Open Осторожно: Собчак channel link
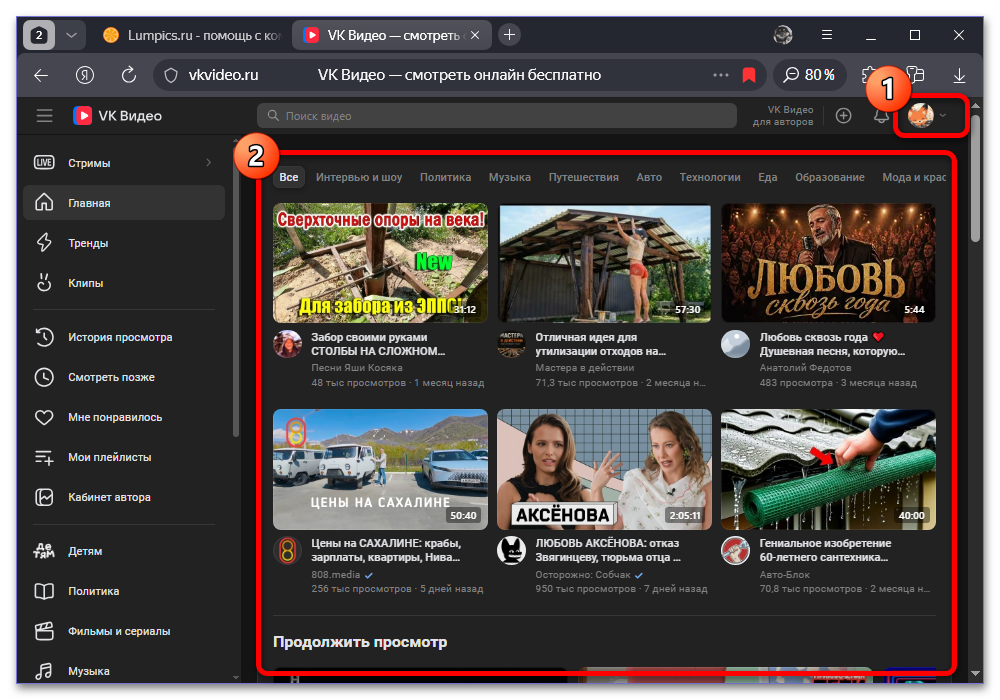Image resolution: width=1000 pixels, height=700 pixels. tap(583, 574)
